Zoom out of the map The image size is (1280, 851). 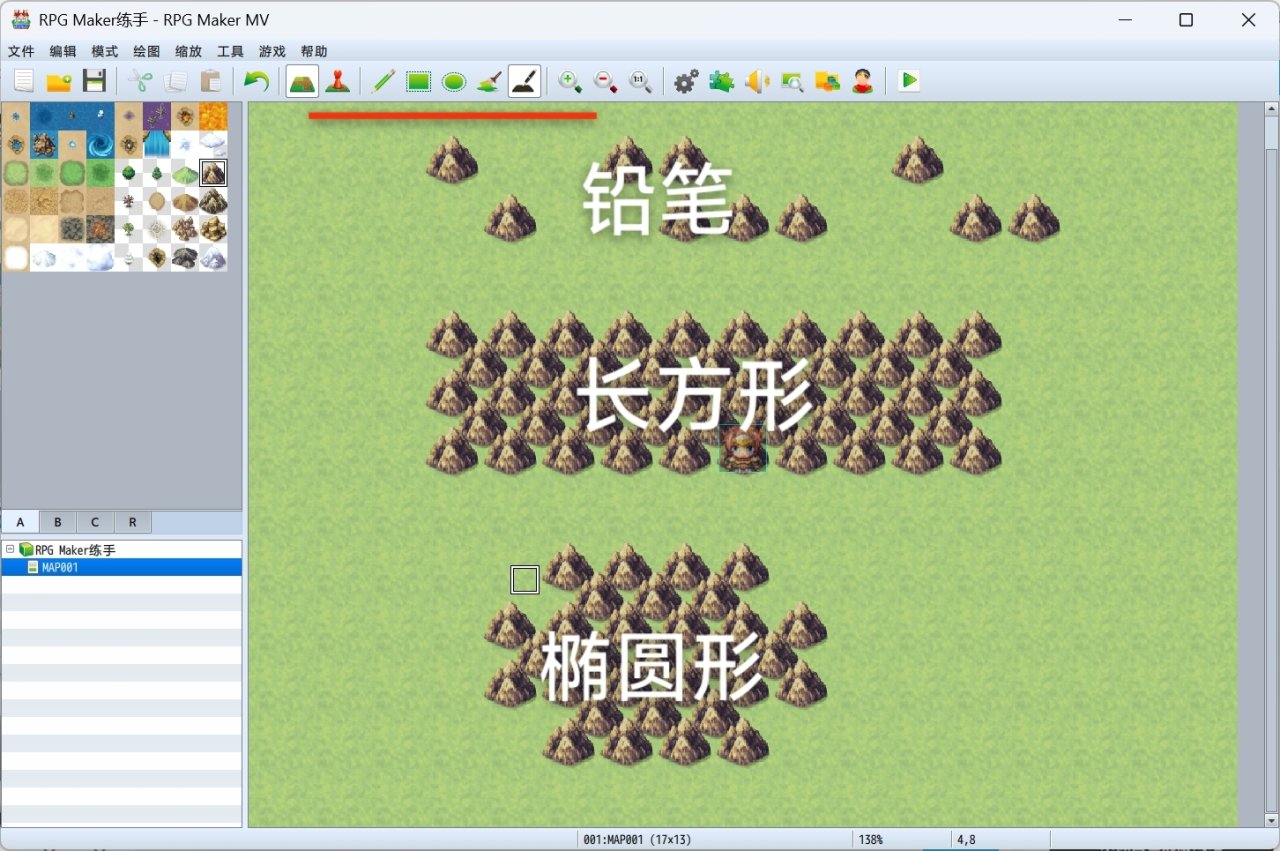(605, 81)
